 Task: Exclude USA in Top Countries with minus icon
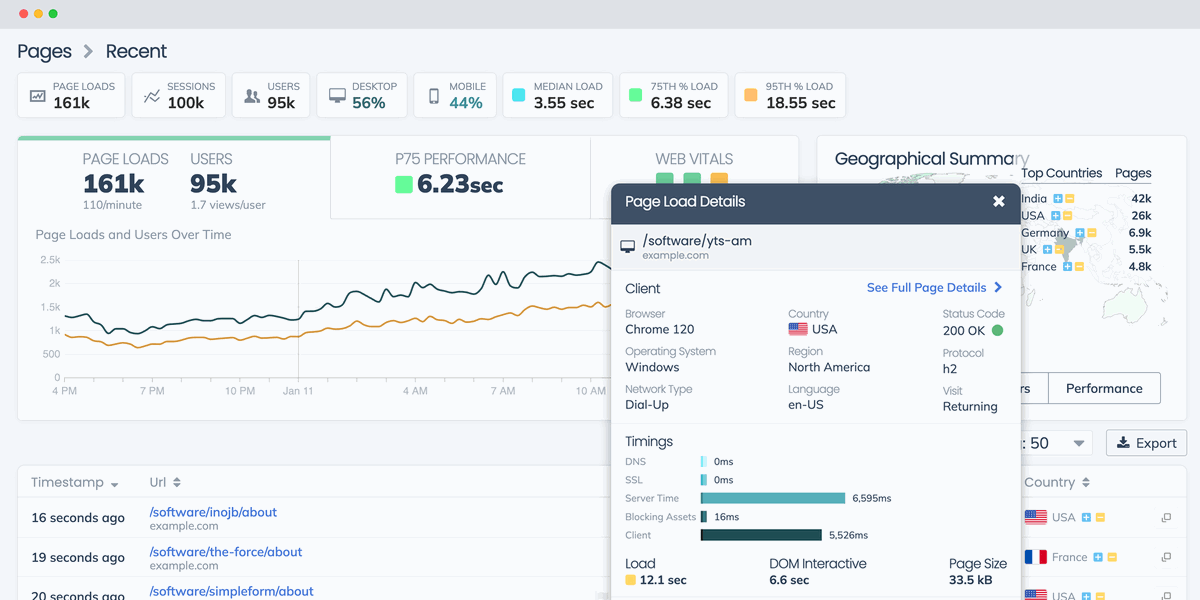pyautogui.click(x=1067, y=216)
